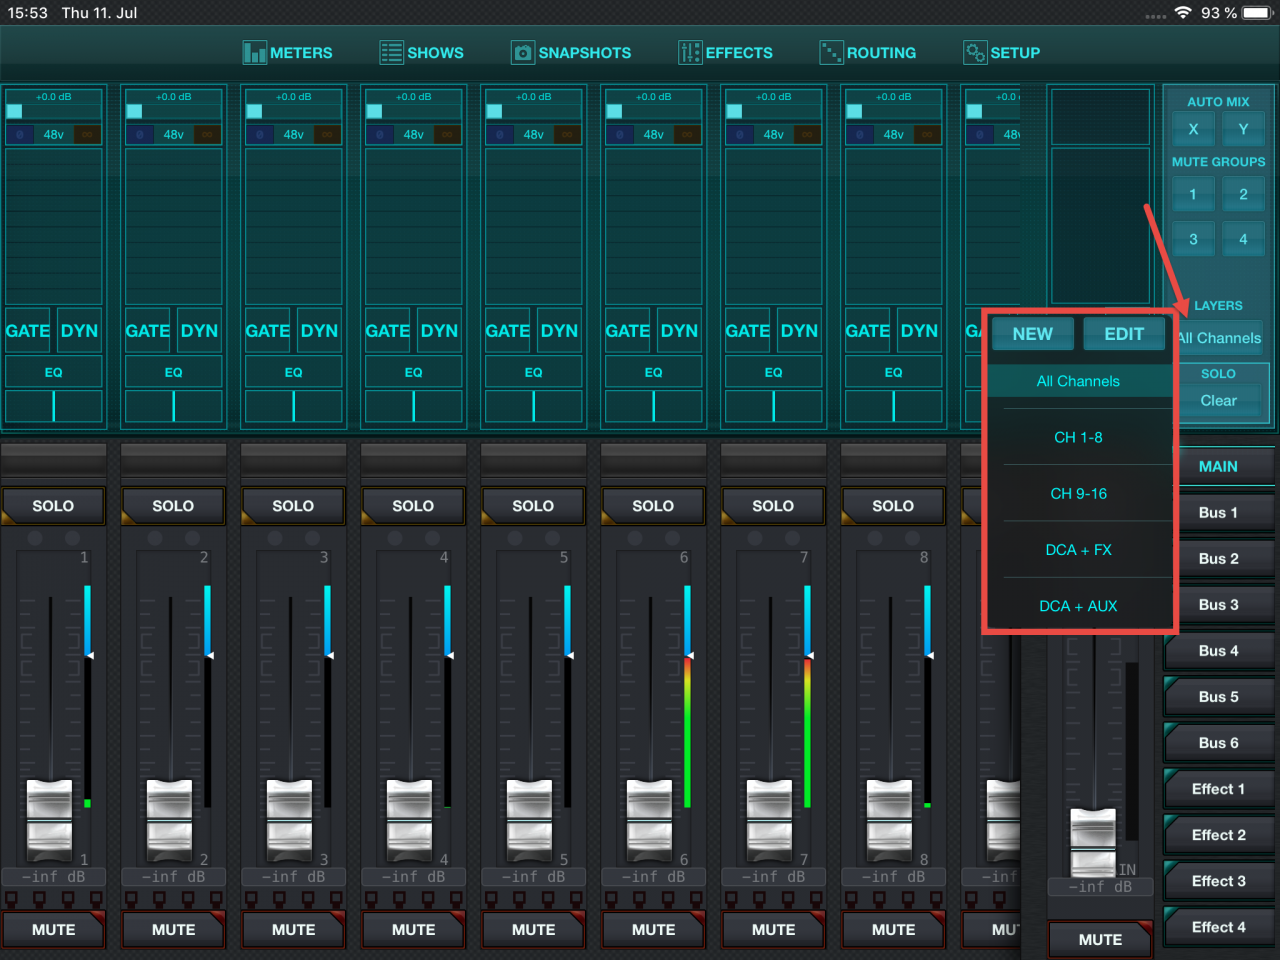
Task: Open the Meters view icon
Action: click(x=254, y=53)
